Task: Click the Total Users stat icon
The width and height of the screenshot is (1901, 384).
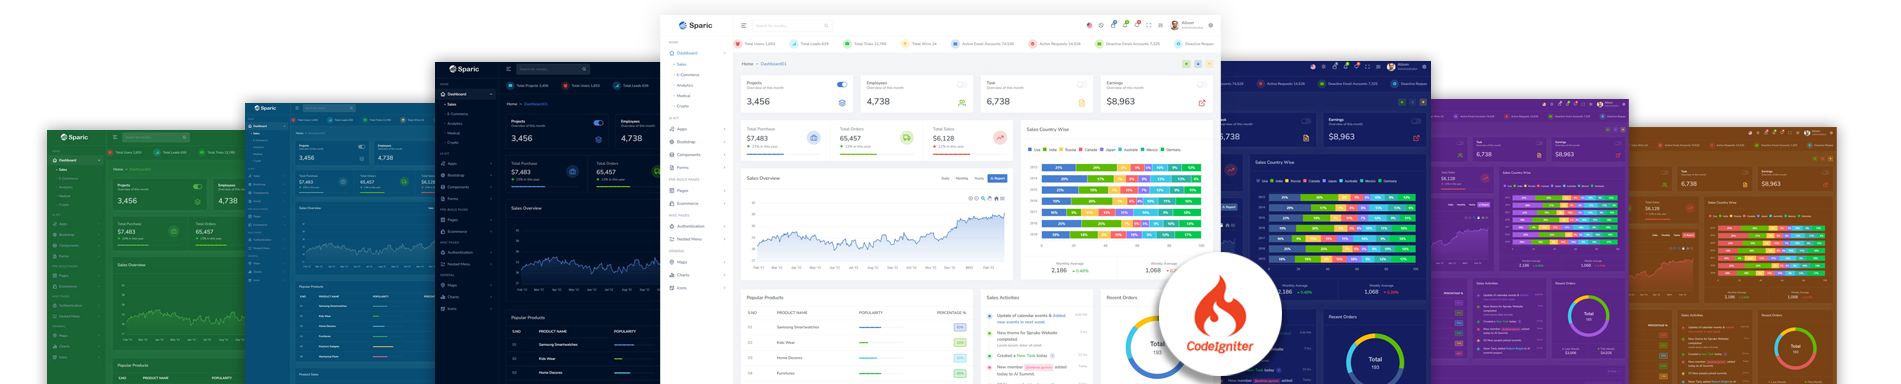Action: [738, 44]
